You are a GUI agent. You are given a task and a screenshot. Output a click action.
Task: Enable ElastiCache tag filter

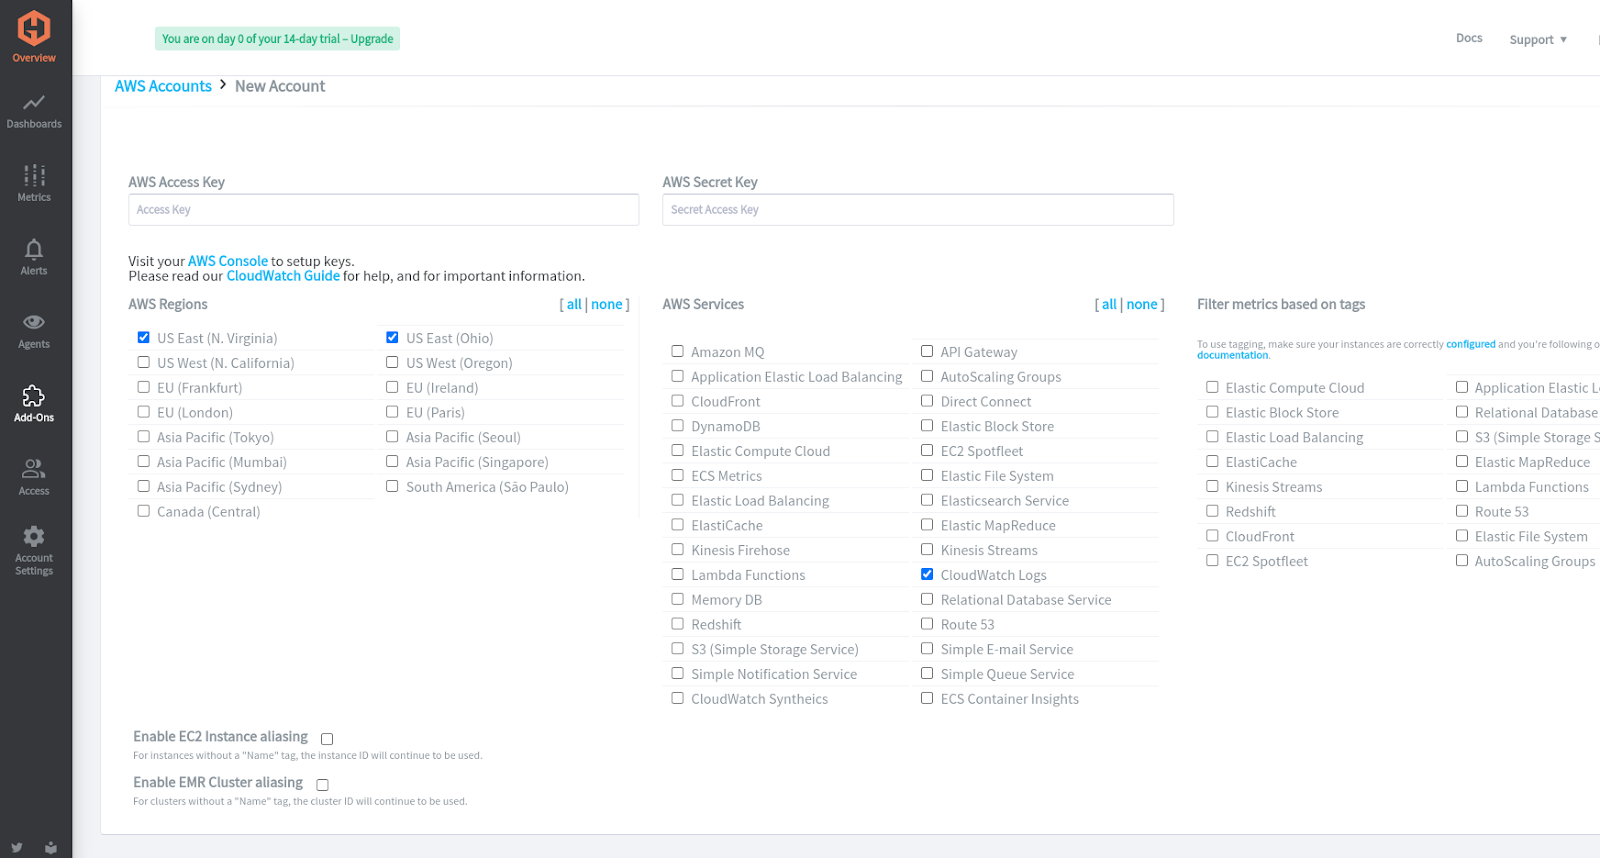point(1212,461)
